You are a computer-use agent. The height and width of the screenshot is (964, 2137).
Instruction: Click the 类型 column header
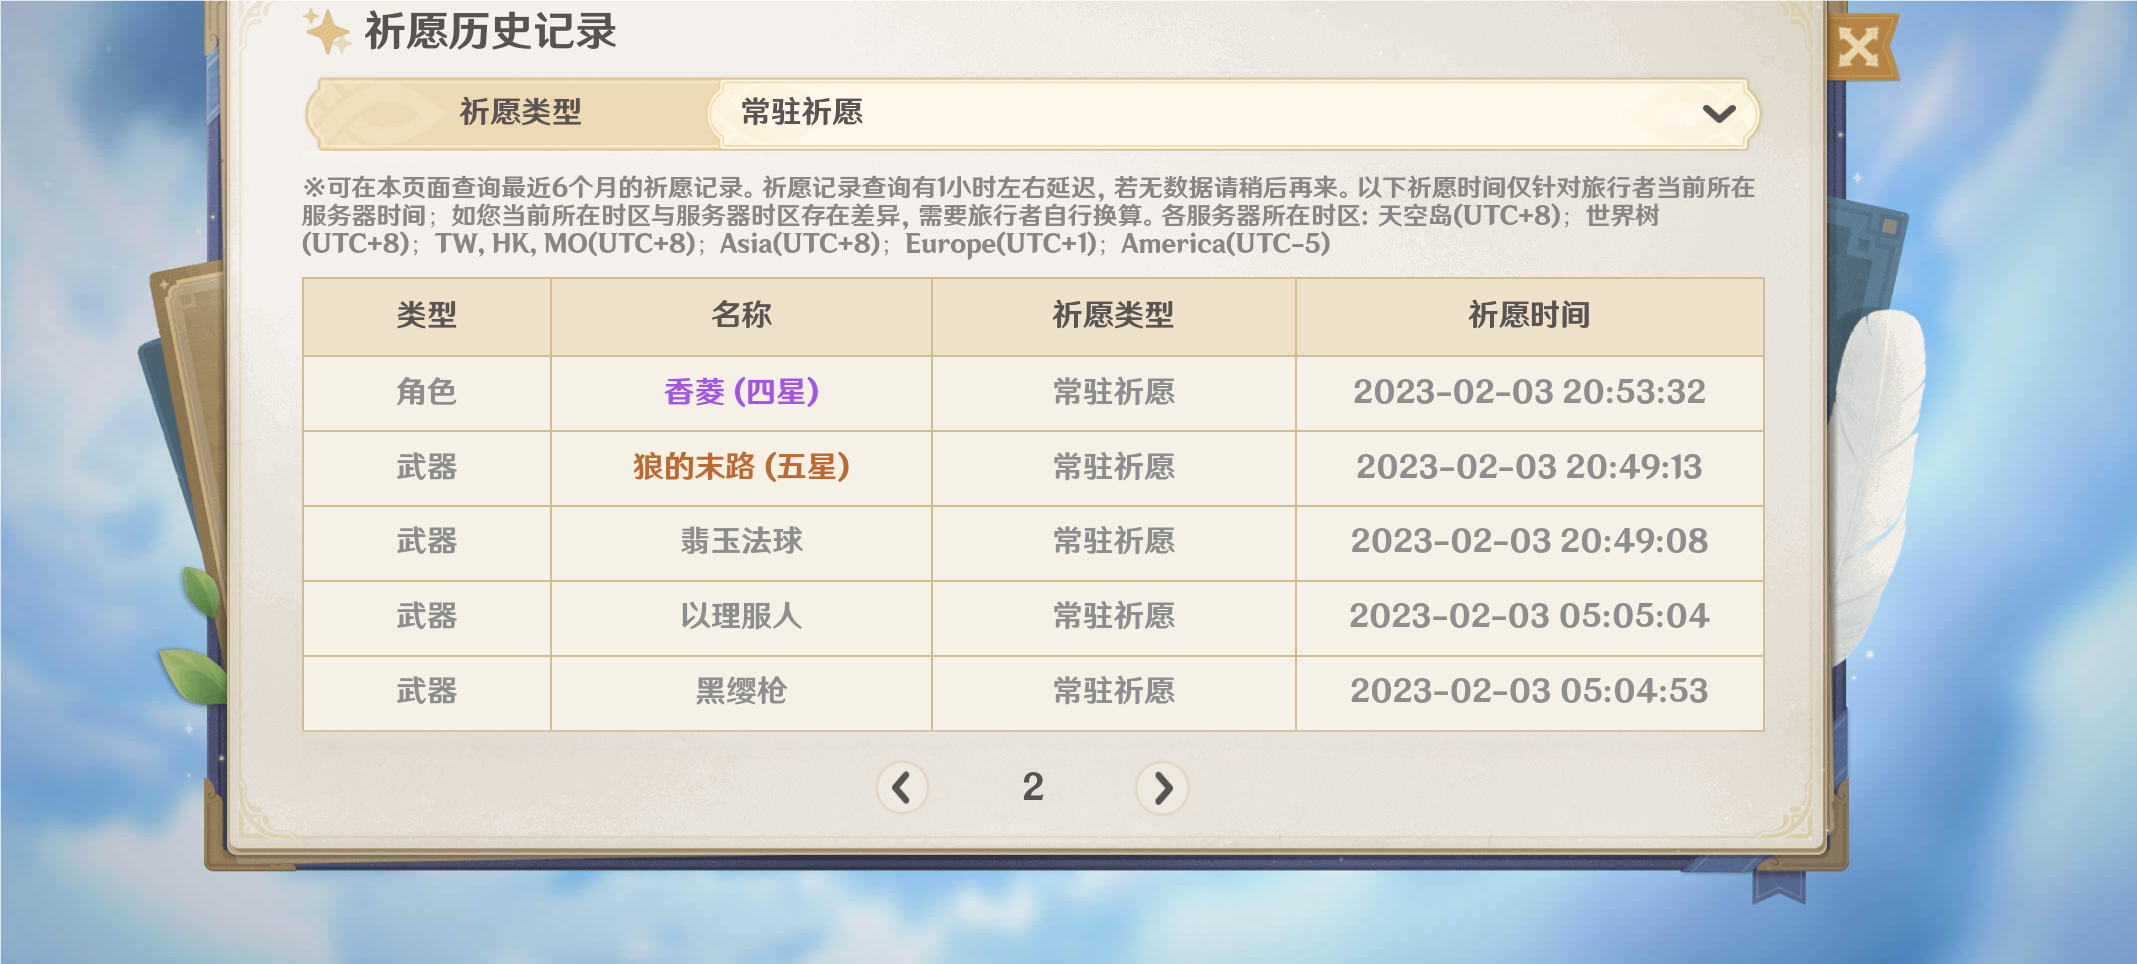pyautogui.click(x=427, y=315)
